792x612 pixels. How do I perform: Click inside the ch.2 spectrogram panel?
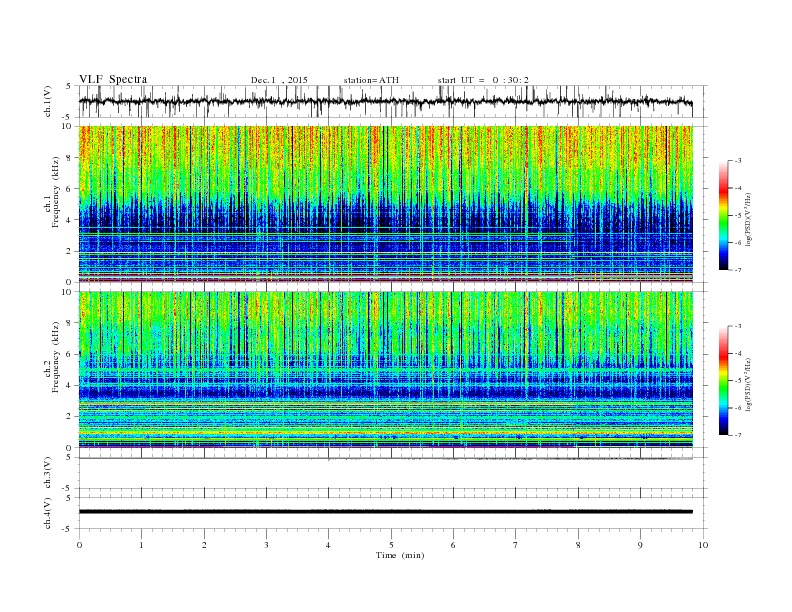click(386, 370)
